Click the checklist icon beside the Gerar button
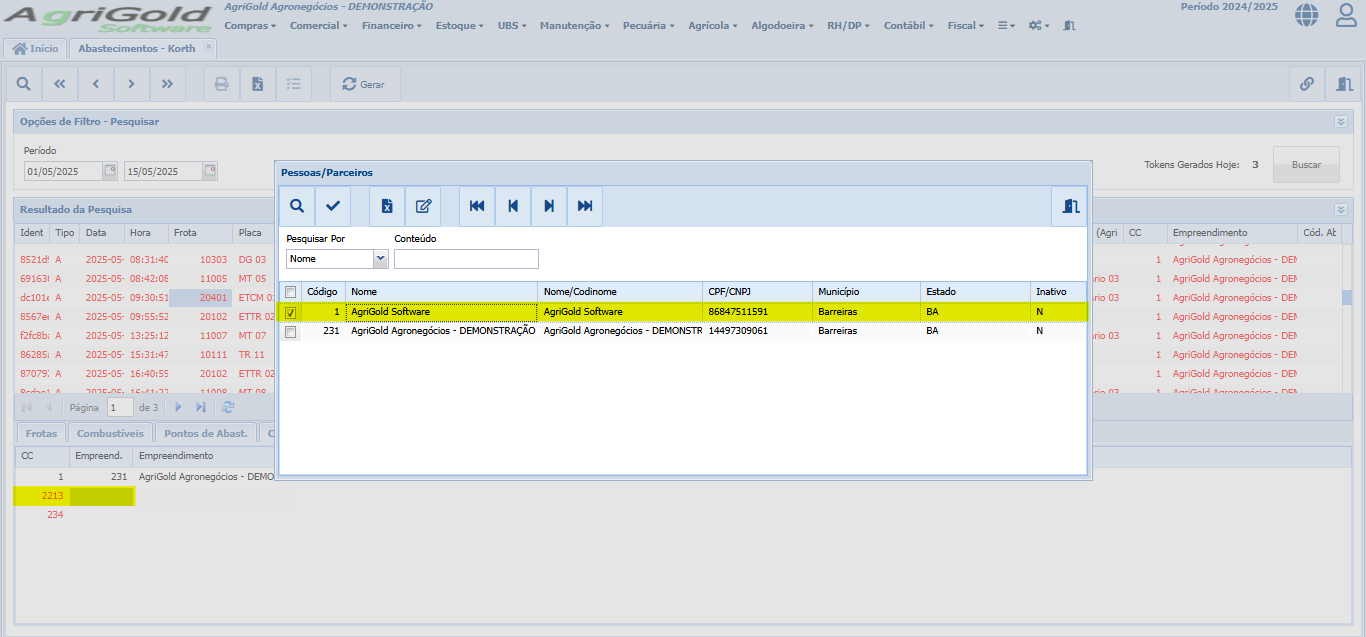1366x637 pixels. pyautogui.click(x=293, y=84)
